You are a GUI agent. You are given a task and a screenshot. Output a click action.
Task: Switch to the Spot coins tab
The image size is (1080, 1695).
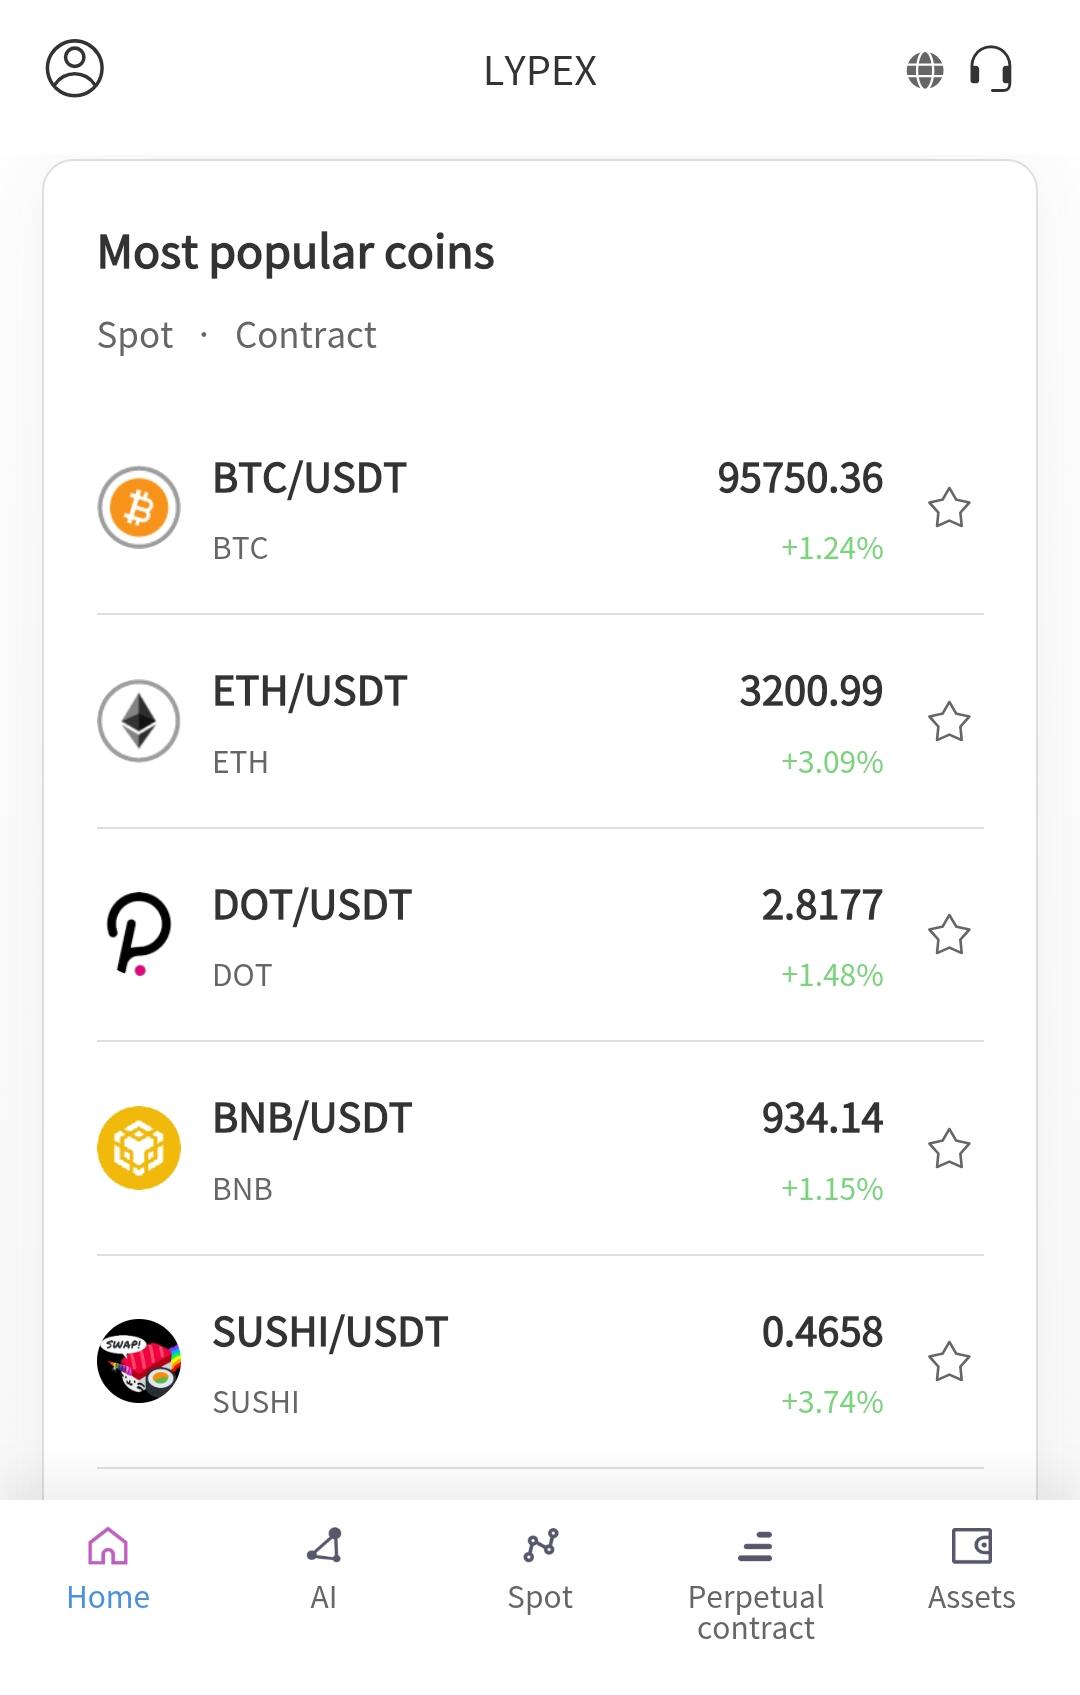pos(135,336)
